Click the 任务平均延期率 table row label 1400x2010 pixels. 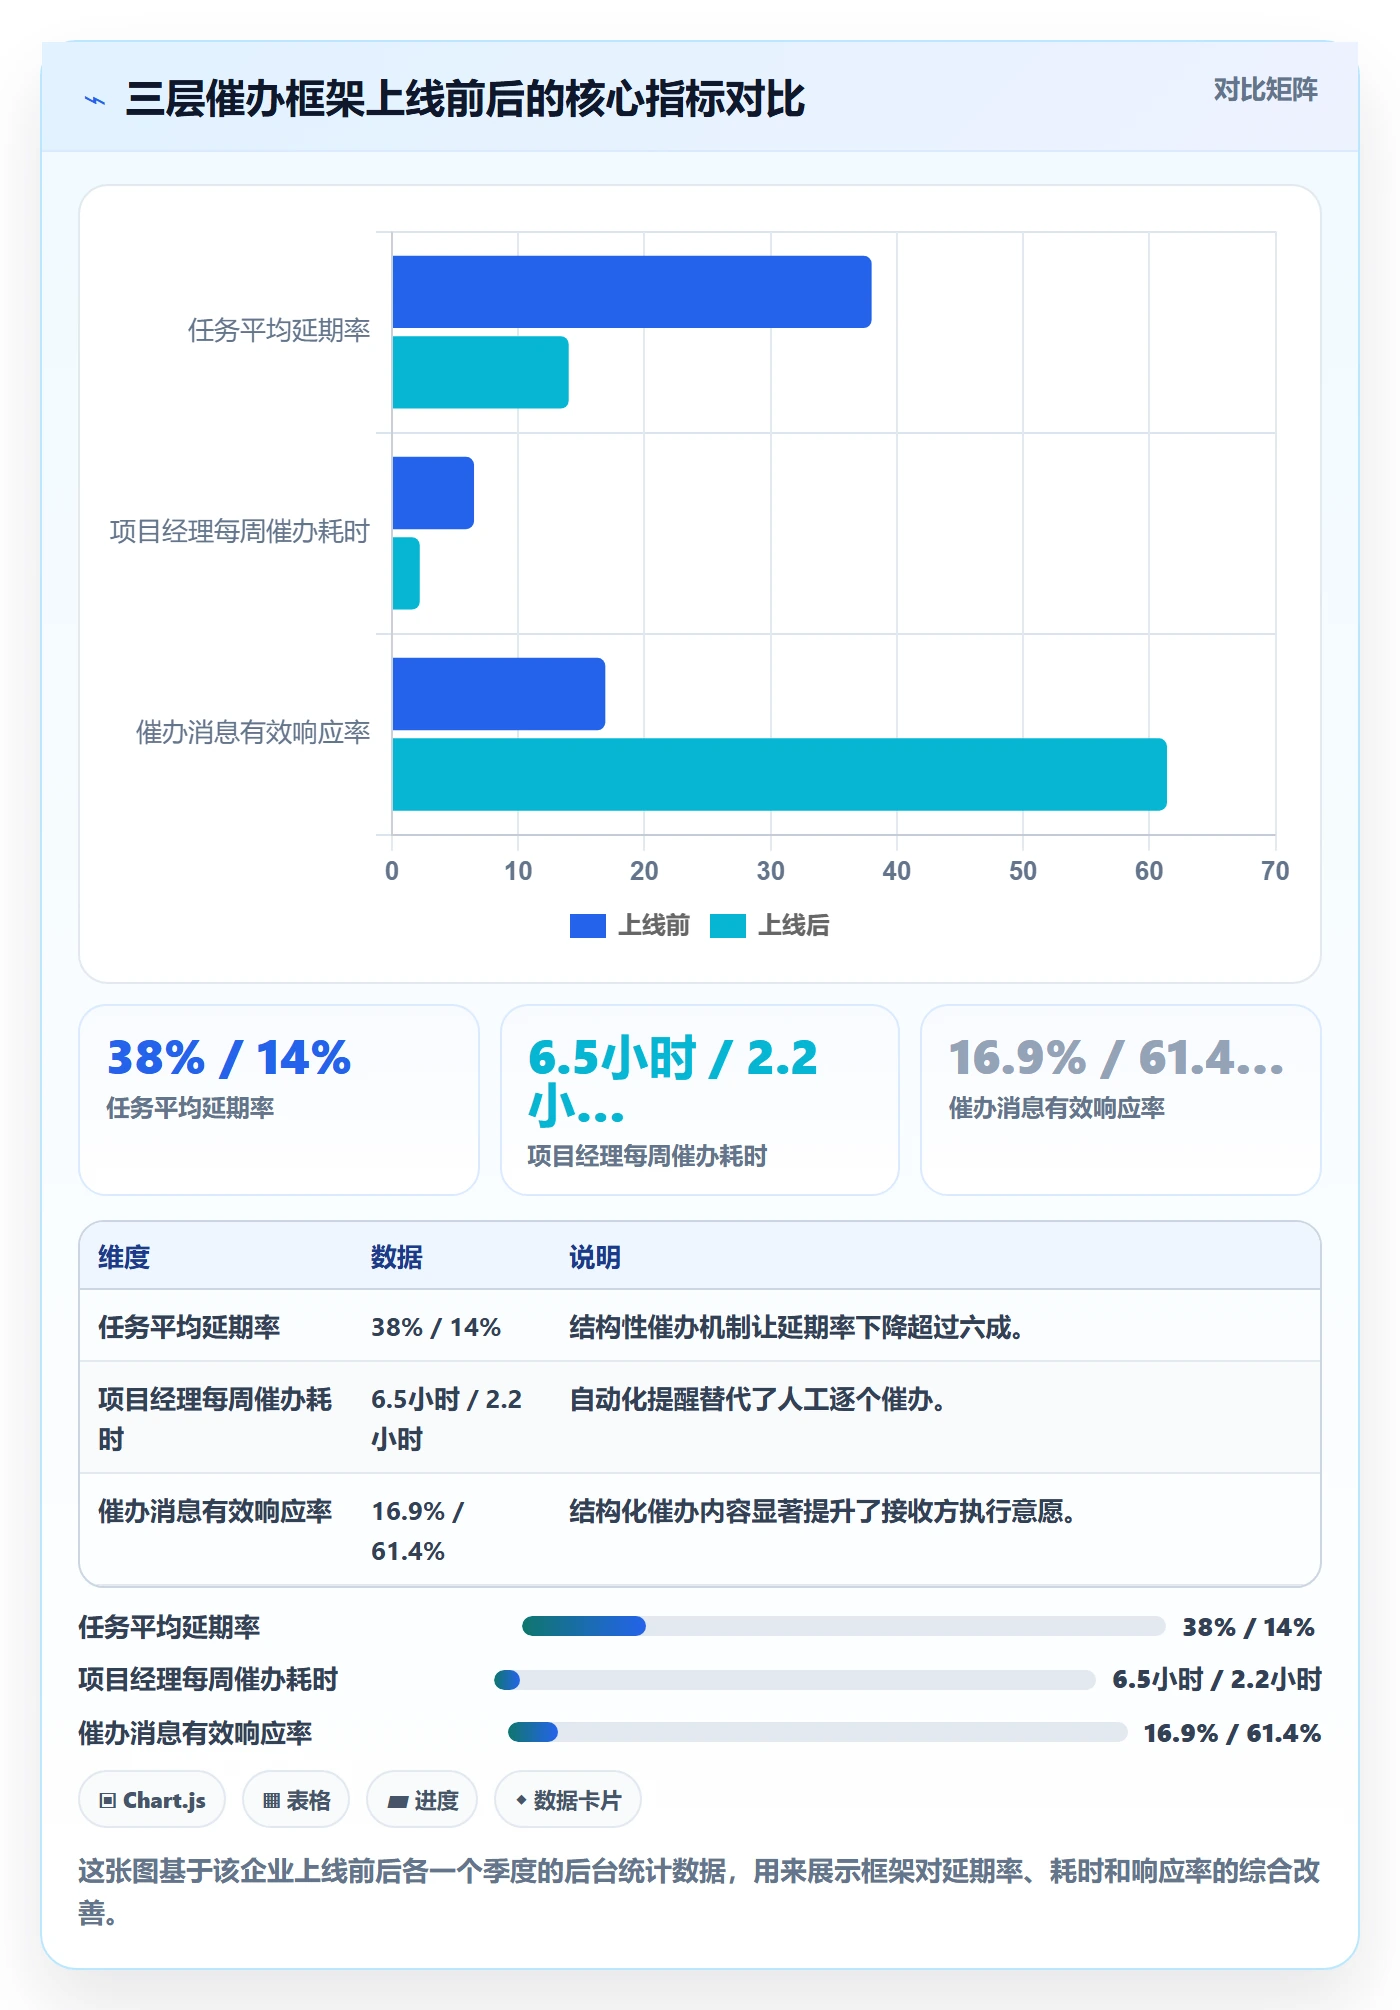click(189, 1327)
